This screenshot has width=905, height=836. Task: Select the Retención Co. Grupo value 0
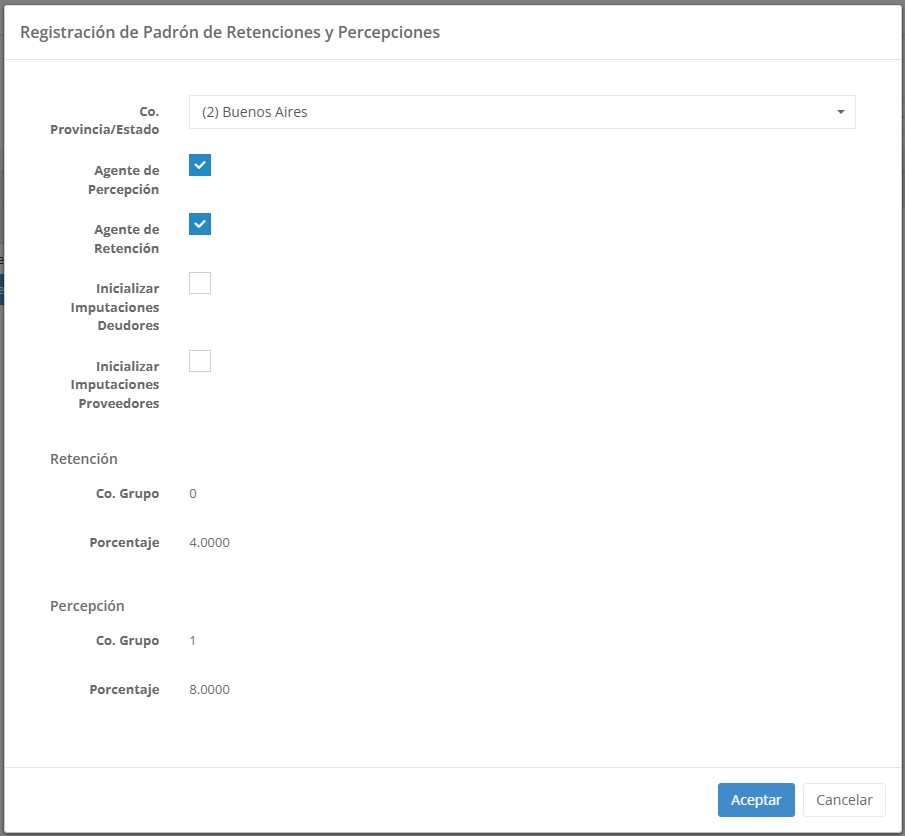click(x=193, y=494)
